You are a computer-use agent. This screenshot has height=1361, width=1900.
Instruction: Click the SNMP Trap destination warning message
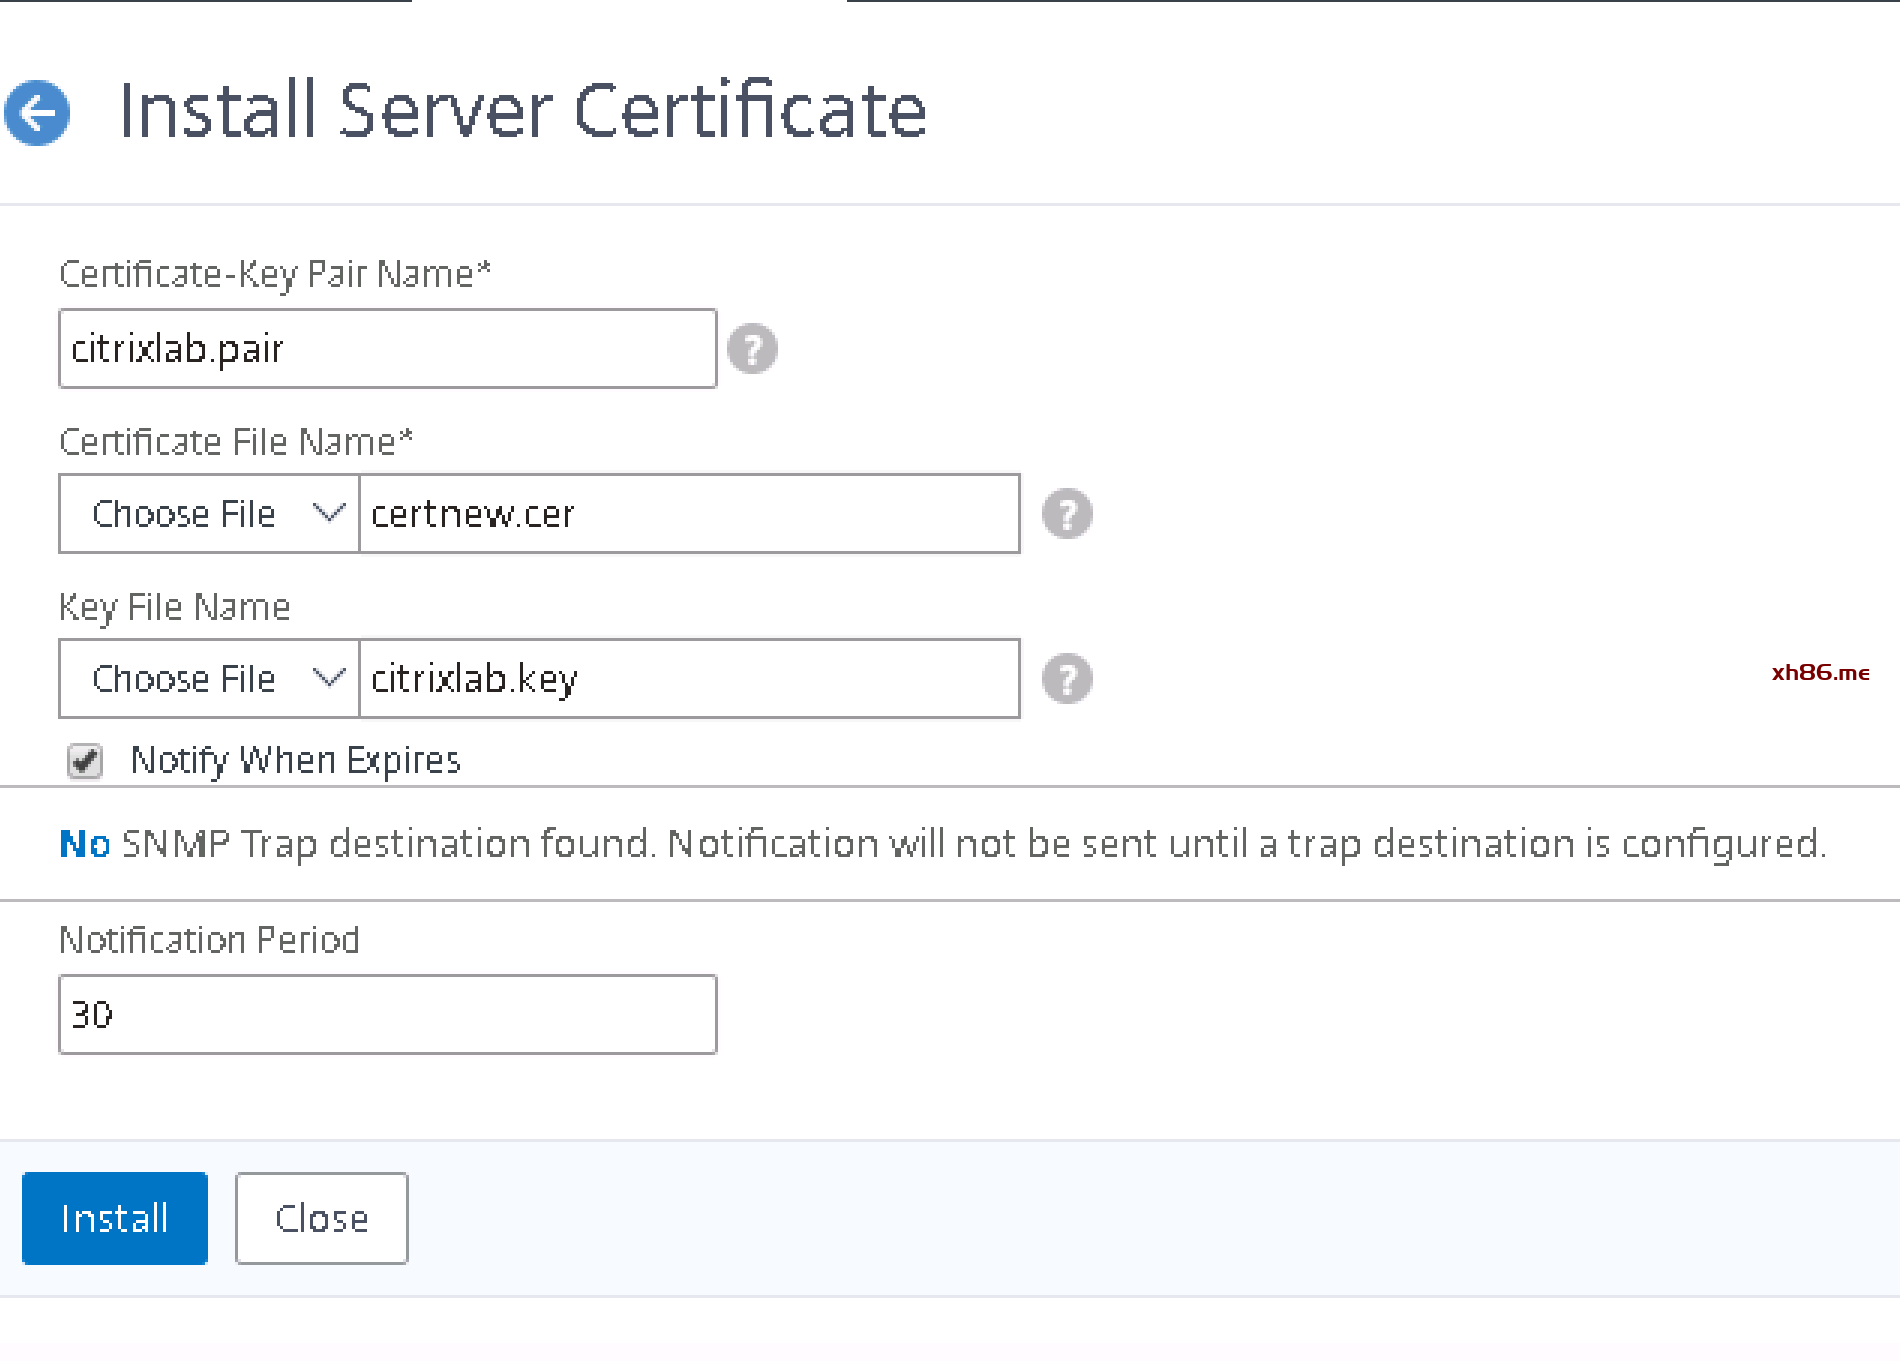(x=943, y=844)
